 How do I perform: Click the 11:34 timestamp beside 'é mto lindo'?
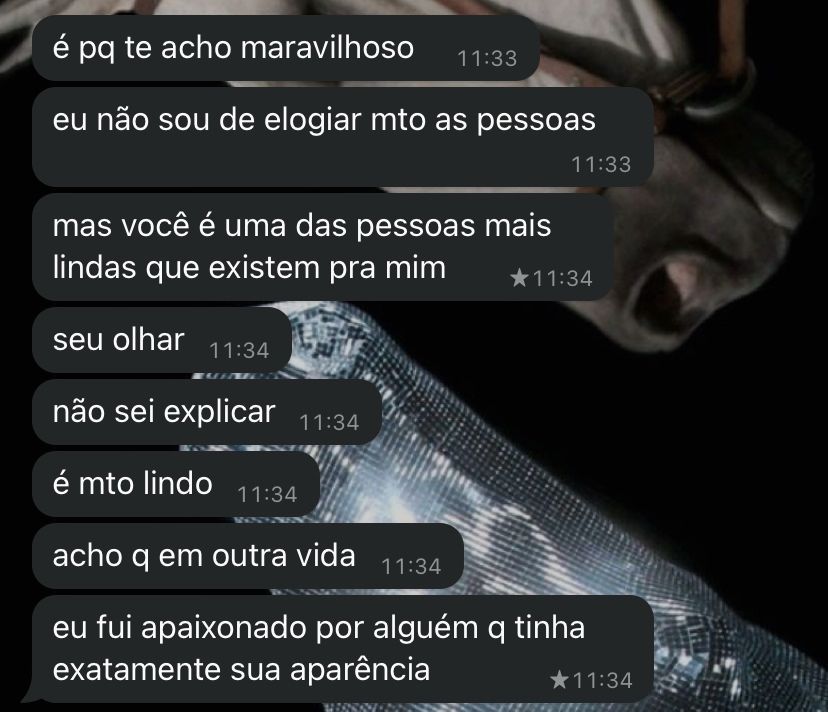pyautogui.click(x=267, y=494)
